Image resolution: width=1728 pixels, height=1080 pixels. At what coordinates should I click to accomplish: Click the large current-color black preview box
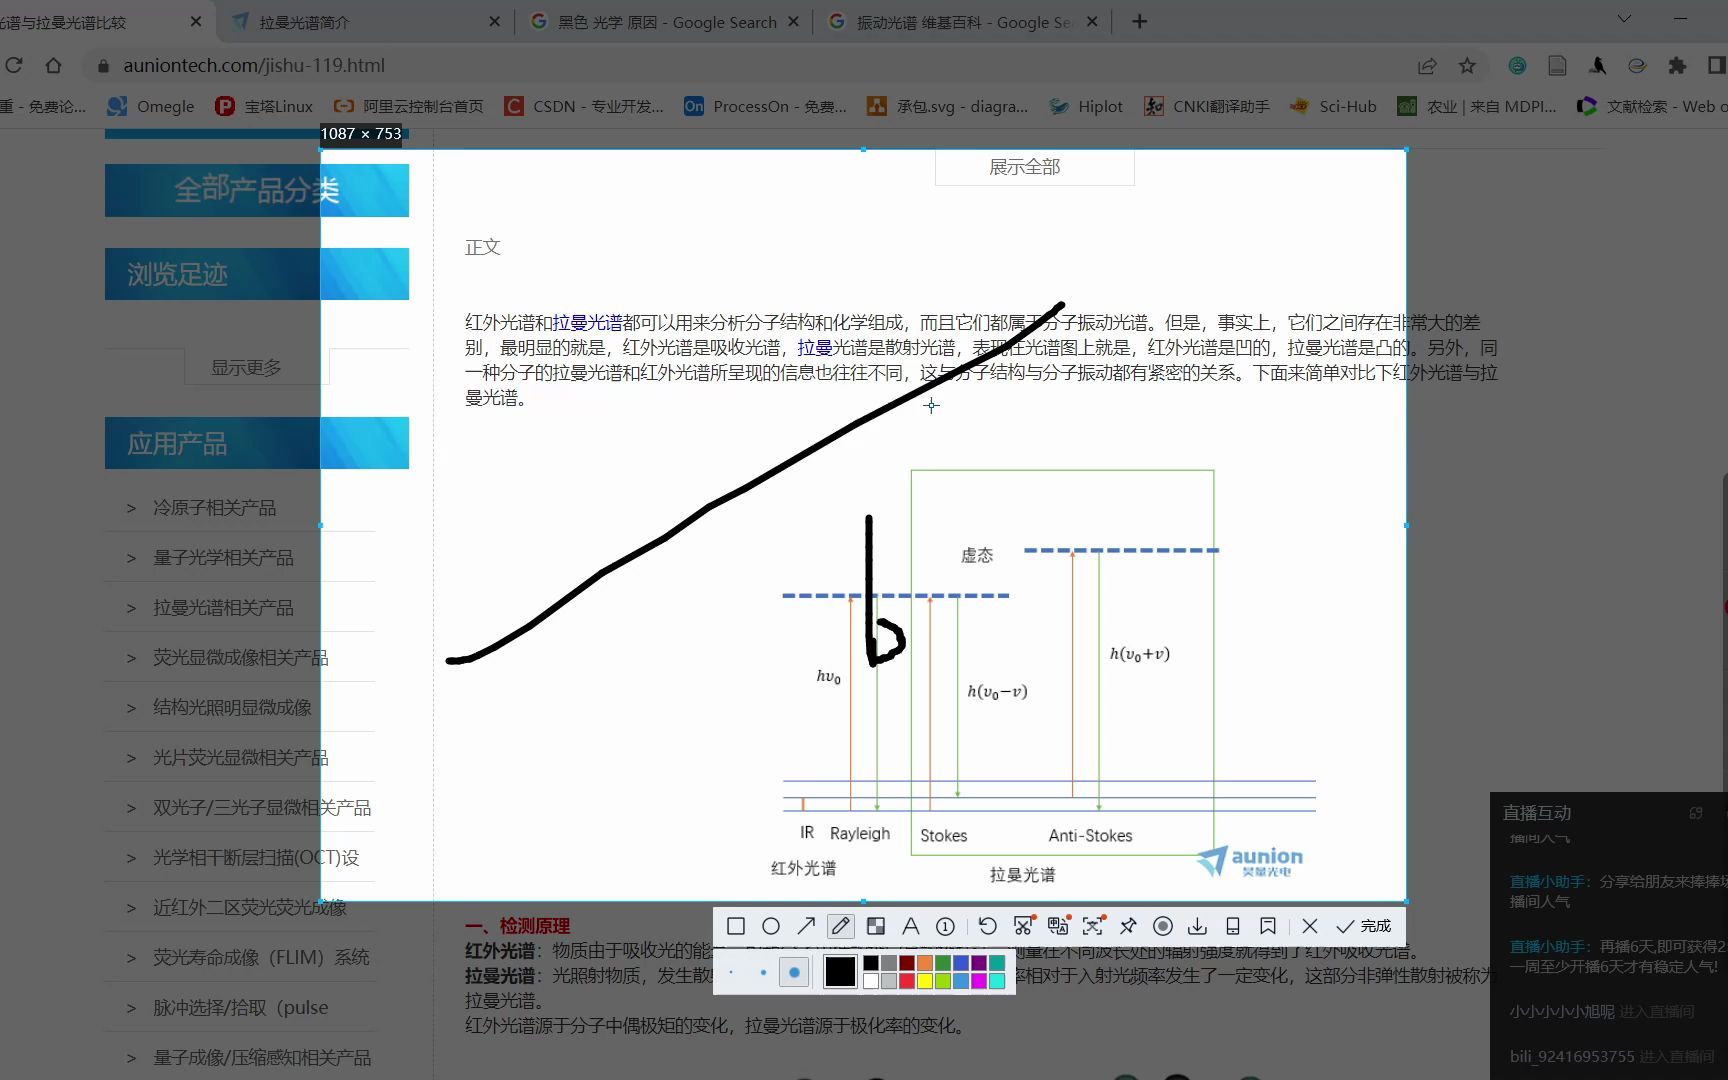click(x=840, y=972)
